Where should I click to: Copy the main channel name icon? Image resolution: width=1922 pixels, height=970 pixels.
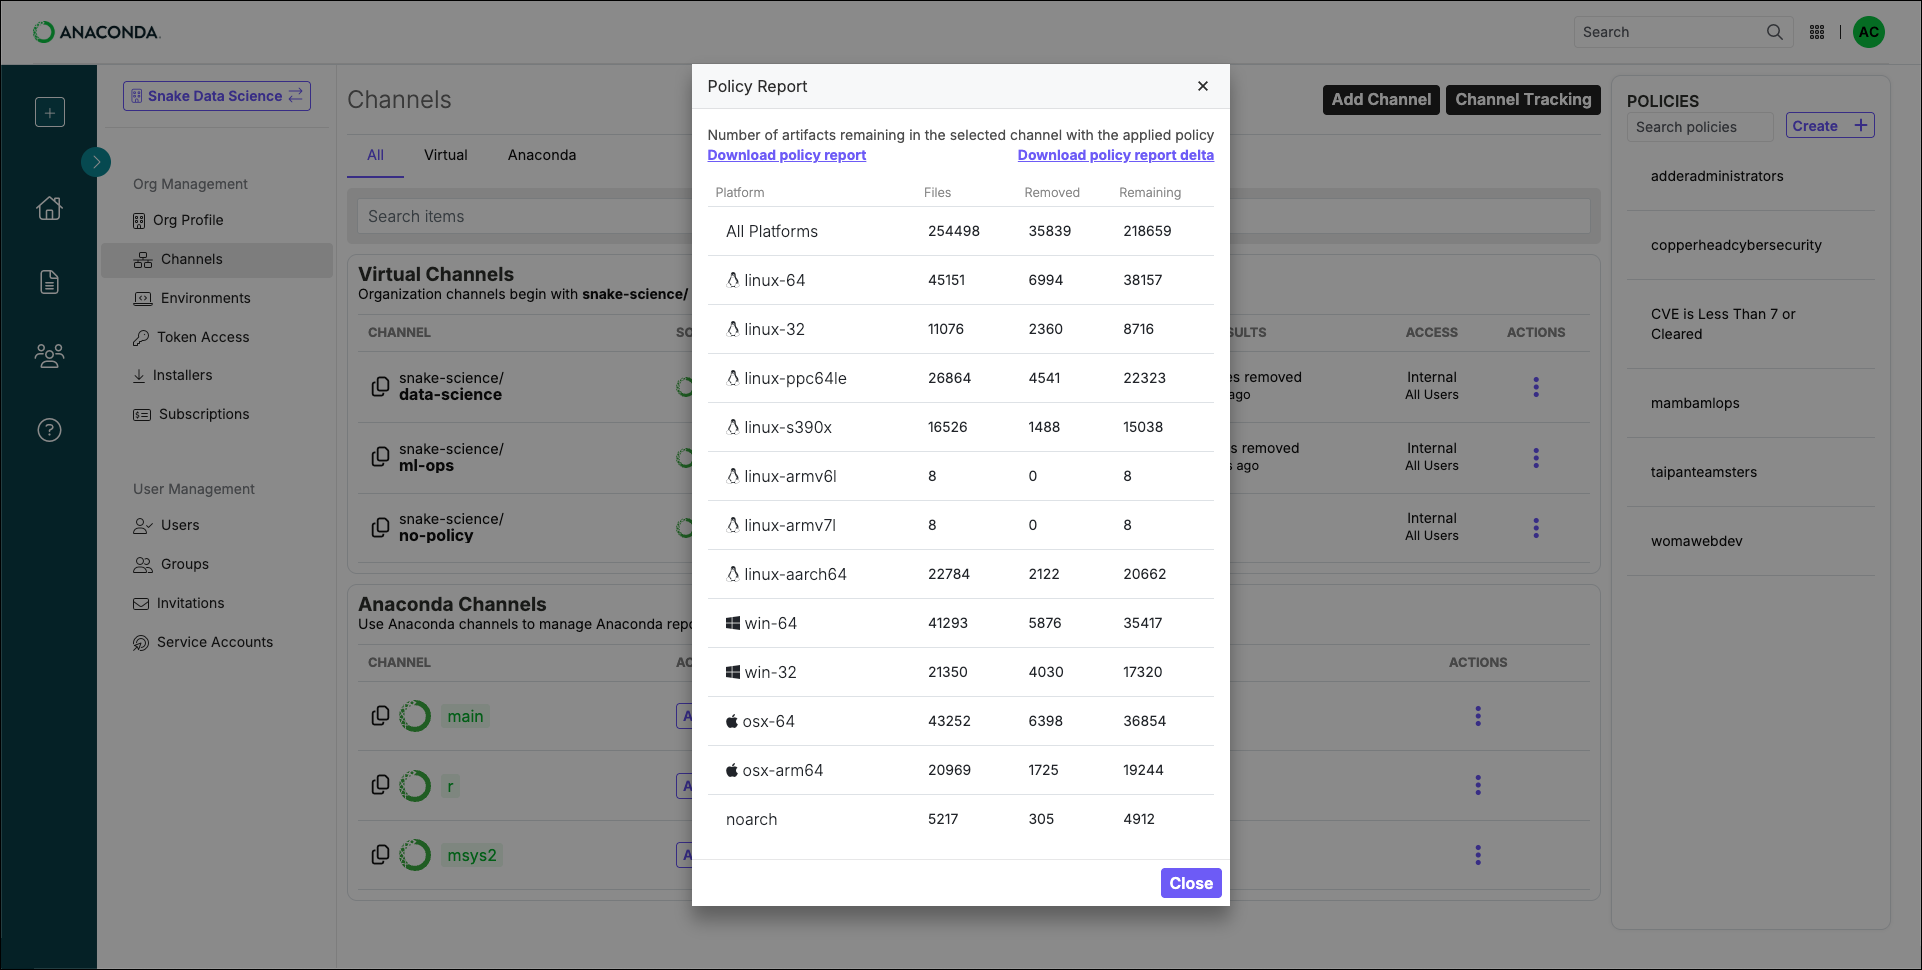coord(380,716)
